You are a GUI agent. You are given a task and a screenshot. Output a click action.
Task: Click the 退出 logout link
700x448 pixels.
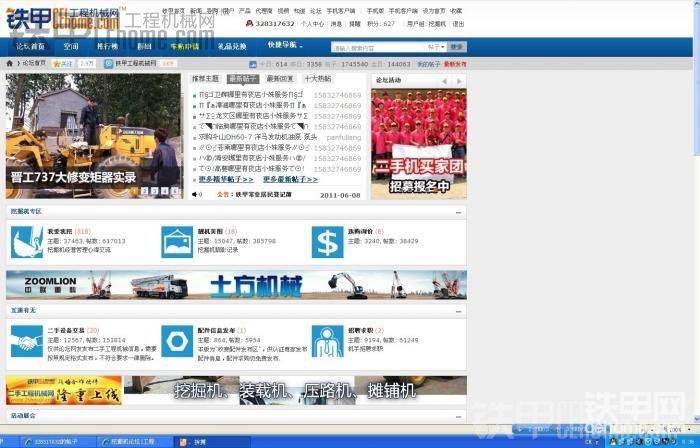pyautogui.click(x=458, y=24)
